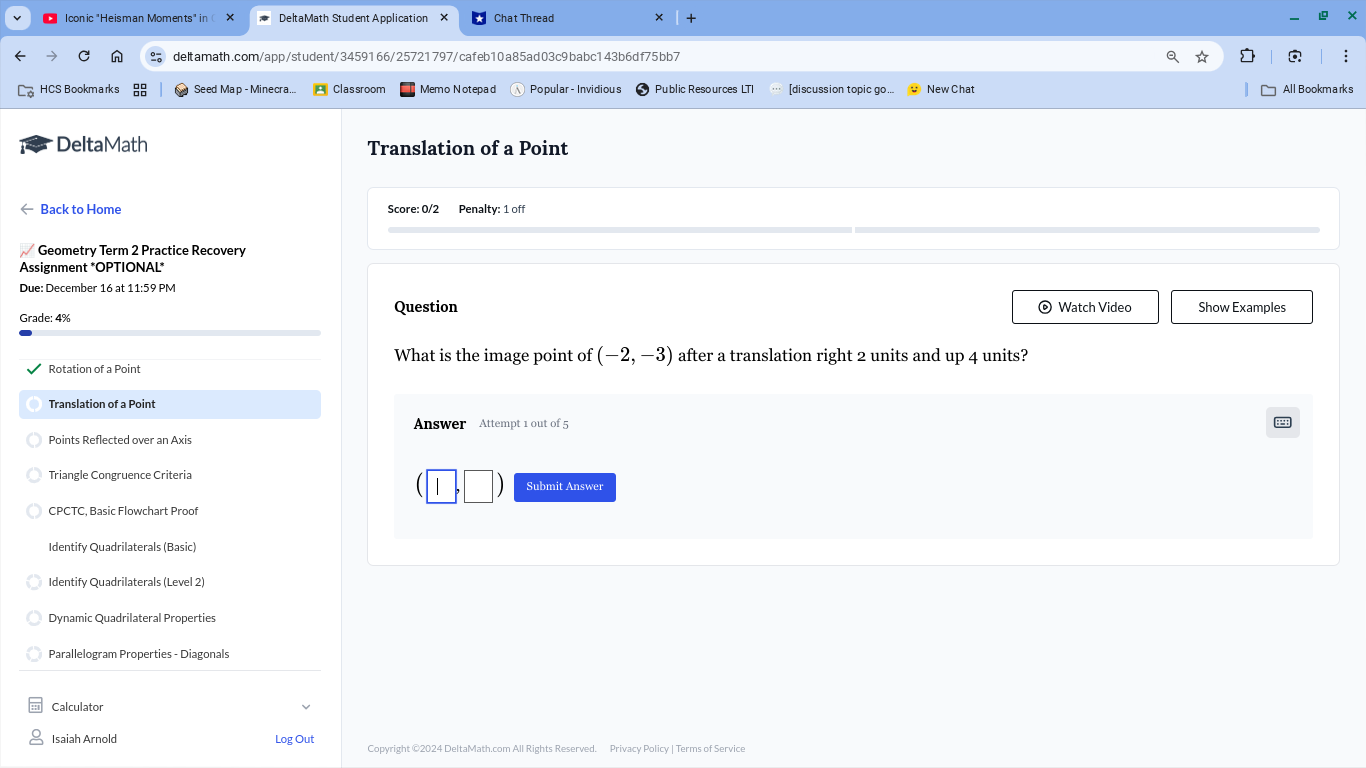Go to the browser home page

tap(117, 56)
